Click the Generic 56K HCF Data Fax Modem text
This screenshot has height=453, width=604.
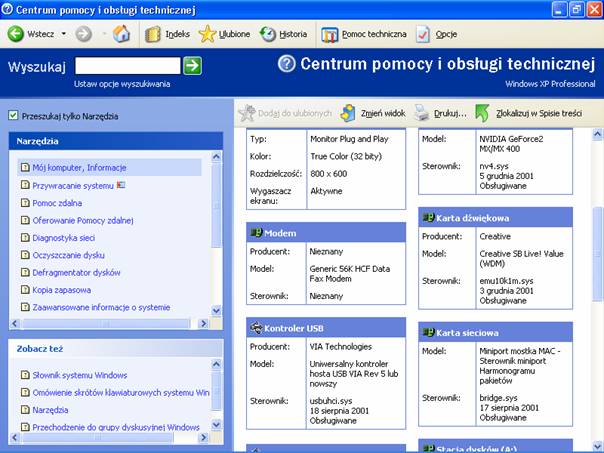350,273
